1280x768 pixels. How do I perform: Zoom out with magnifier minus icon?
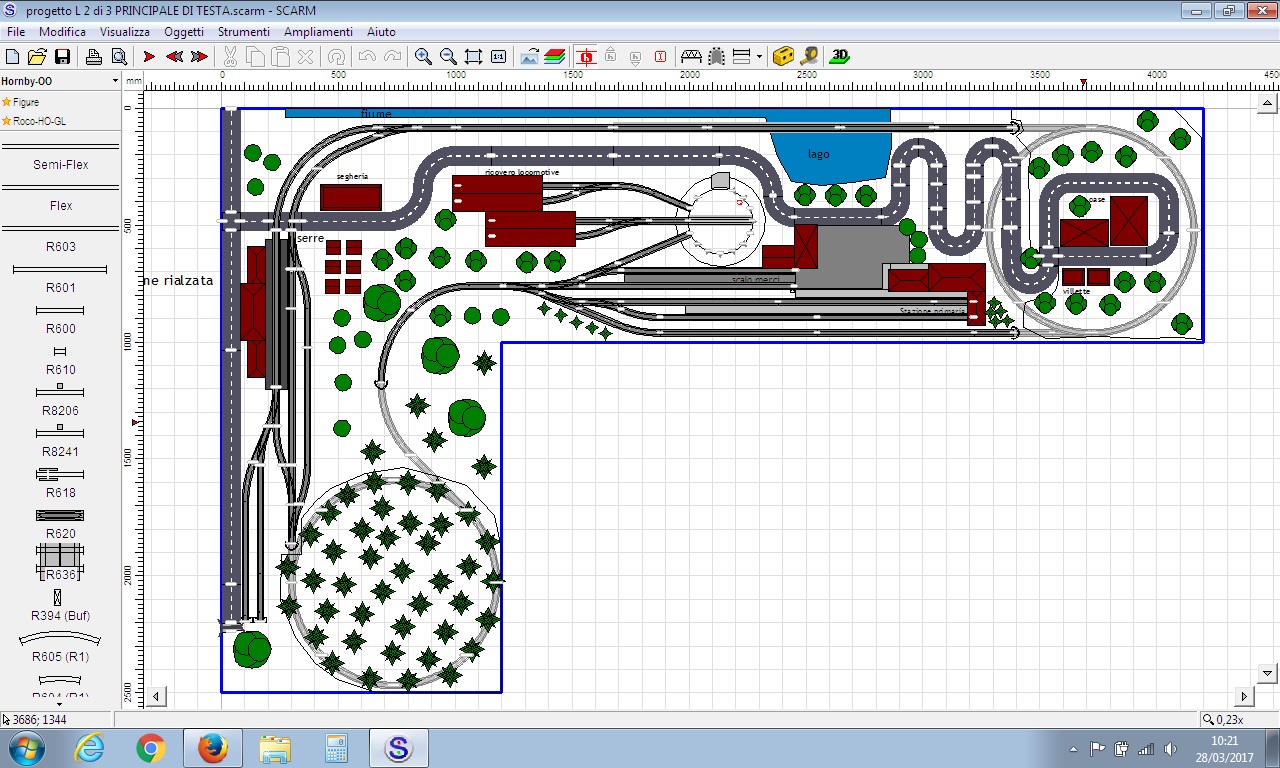coord(448,57)
